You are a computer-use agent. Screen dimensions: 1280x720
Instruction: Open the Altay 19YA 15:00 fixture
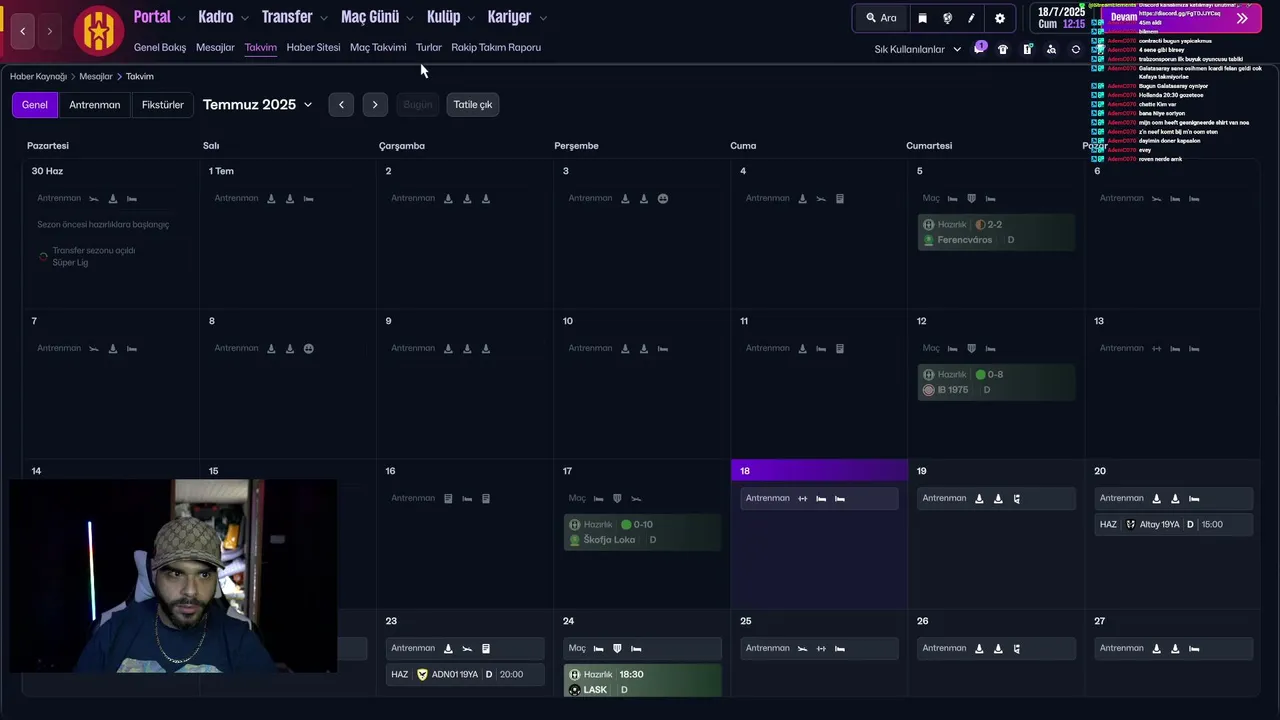pos(1173,524)
